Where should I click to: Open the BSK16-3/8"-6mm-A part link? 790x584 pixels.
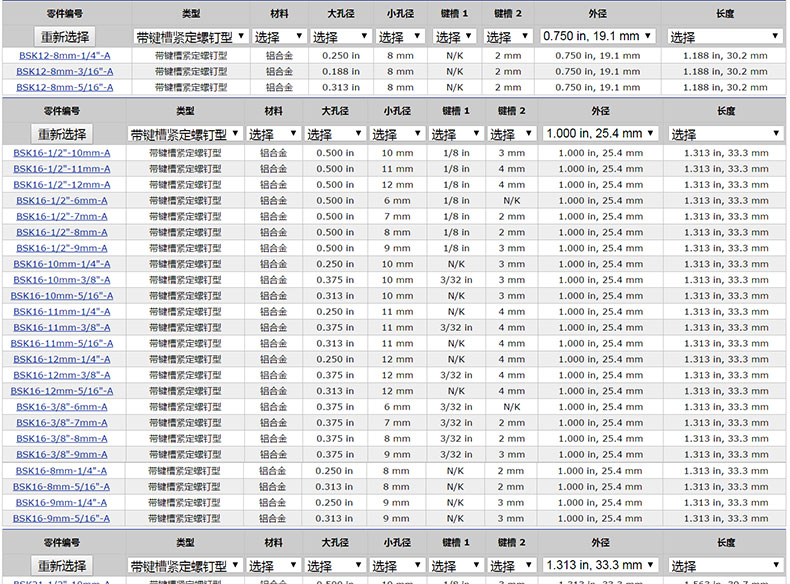coord(62,407)
